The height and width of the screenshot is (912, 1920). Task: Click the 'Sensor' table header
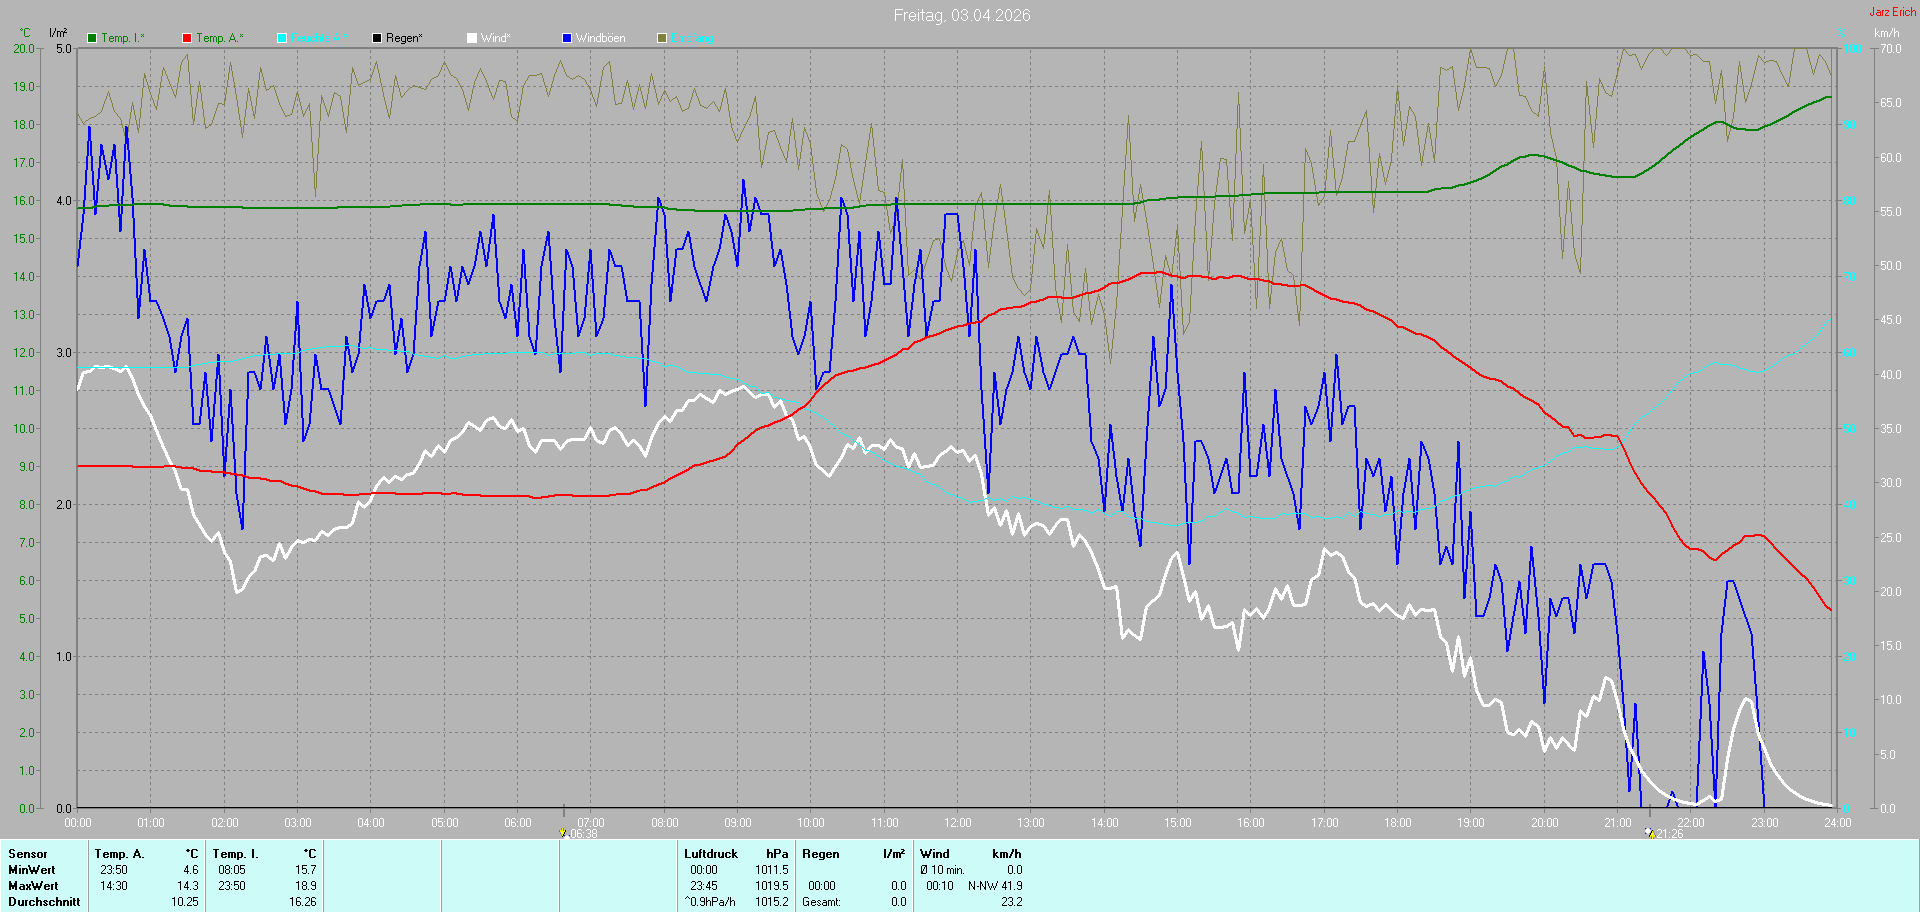[28, 854]
